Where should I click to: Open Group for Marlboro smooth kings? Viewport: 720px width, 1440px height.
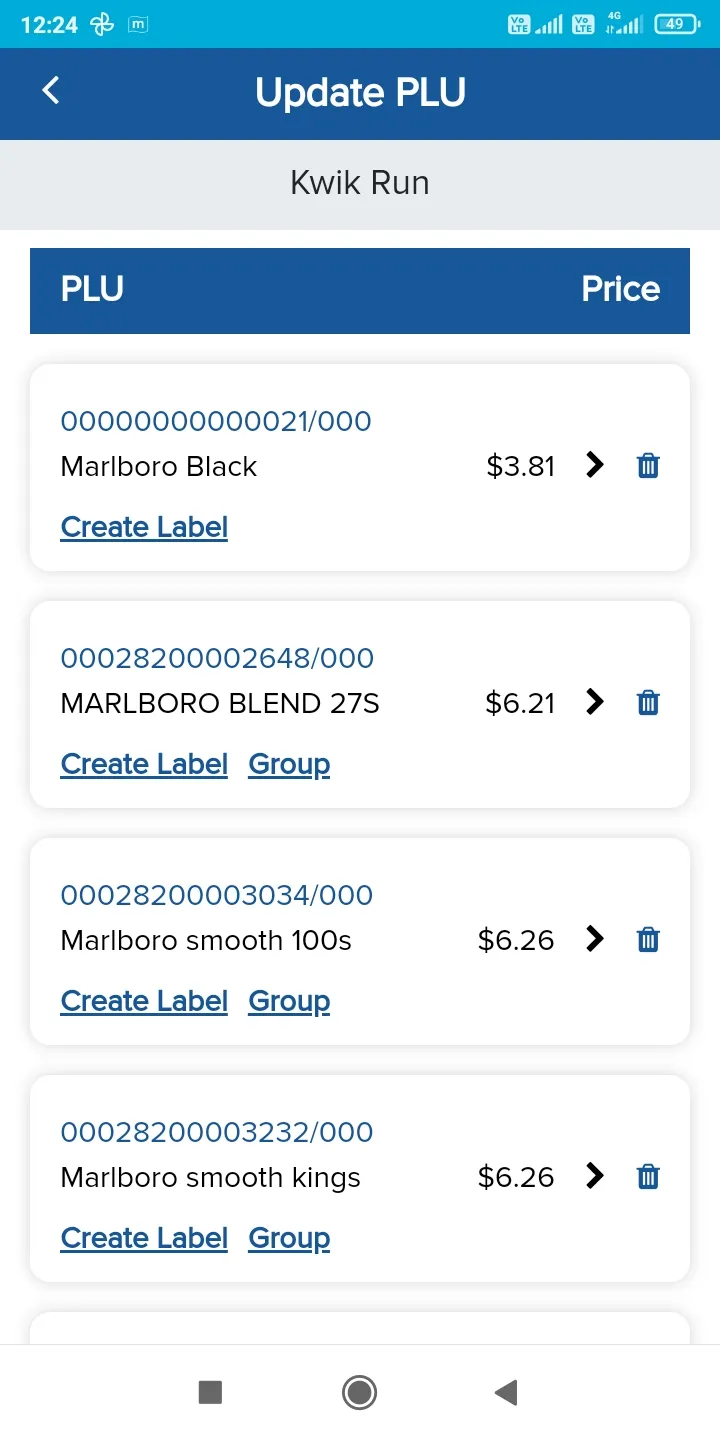289,1238
